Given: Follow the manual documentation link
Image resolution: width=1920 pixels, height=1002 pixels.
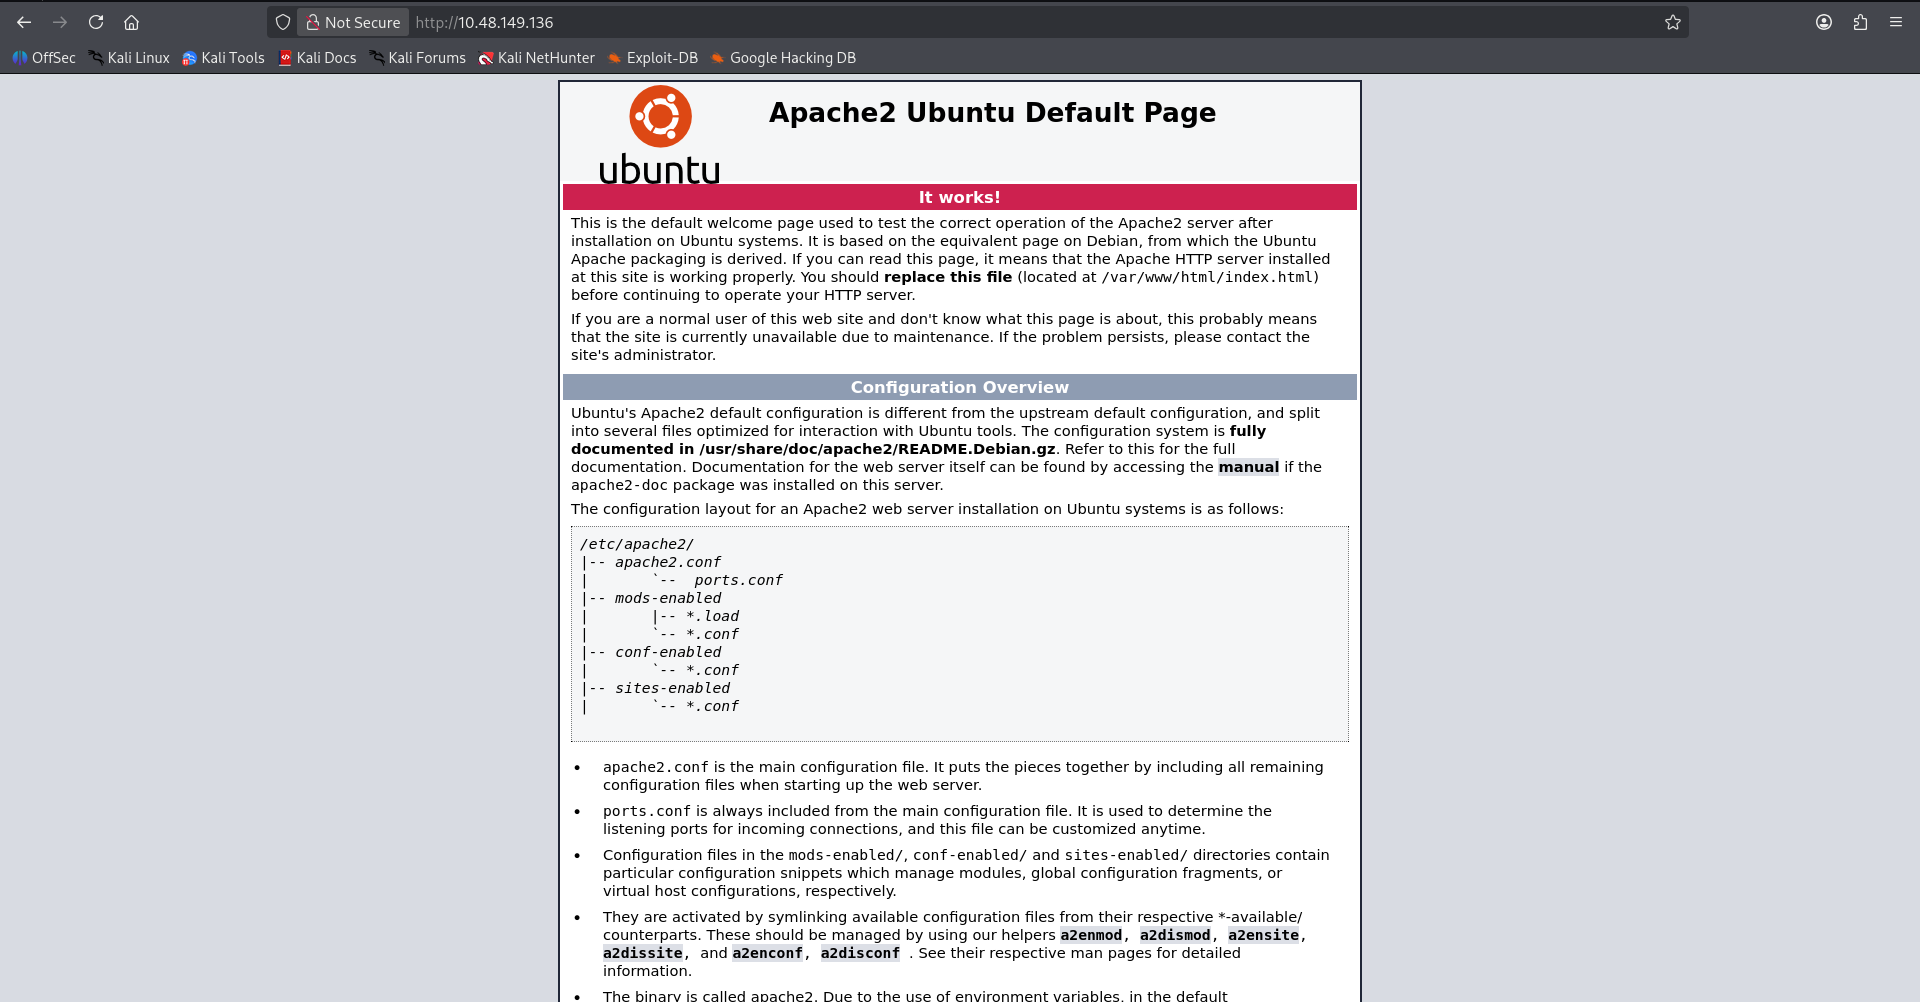Looking at the screenshot, I should [x=1248, y=467].
